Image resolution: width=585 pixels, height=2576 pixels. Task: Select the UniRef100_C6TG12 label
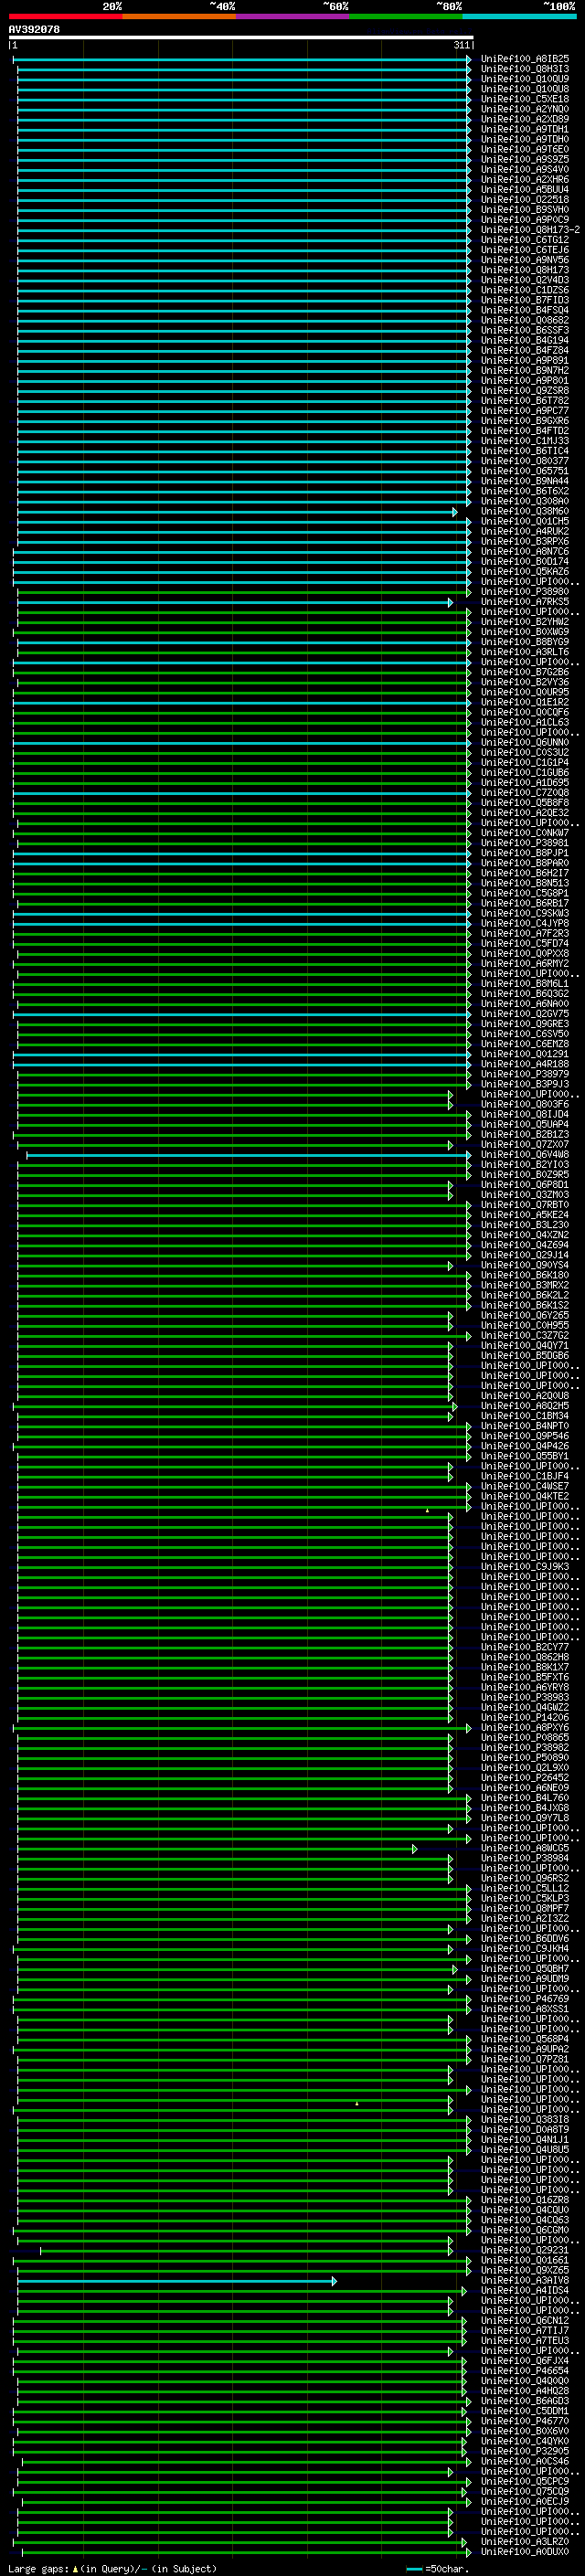[525, 240]
